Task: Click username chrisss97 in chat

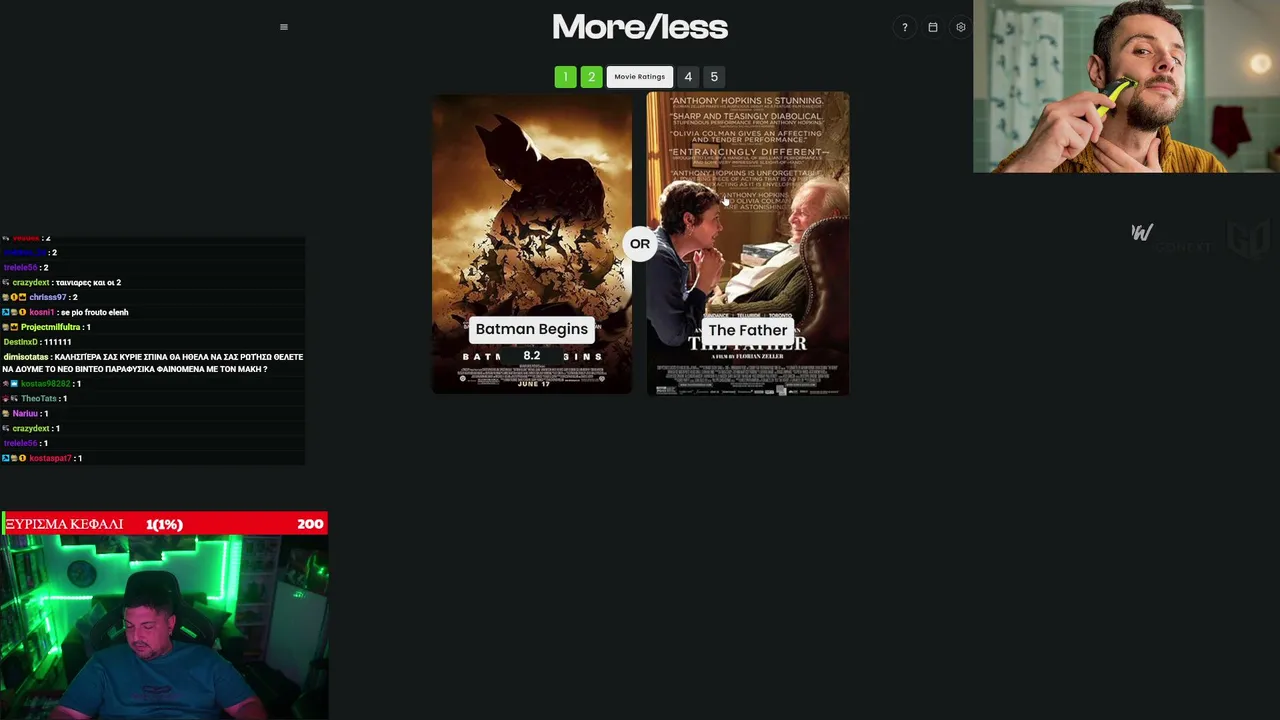Action: pyautogui.click(x=47, y=297)
